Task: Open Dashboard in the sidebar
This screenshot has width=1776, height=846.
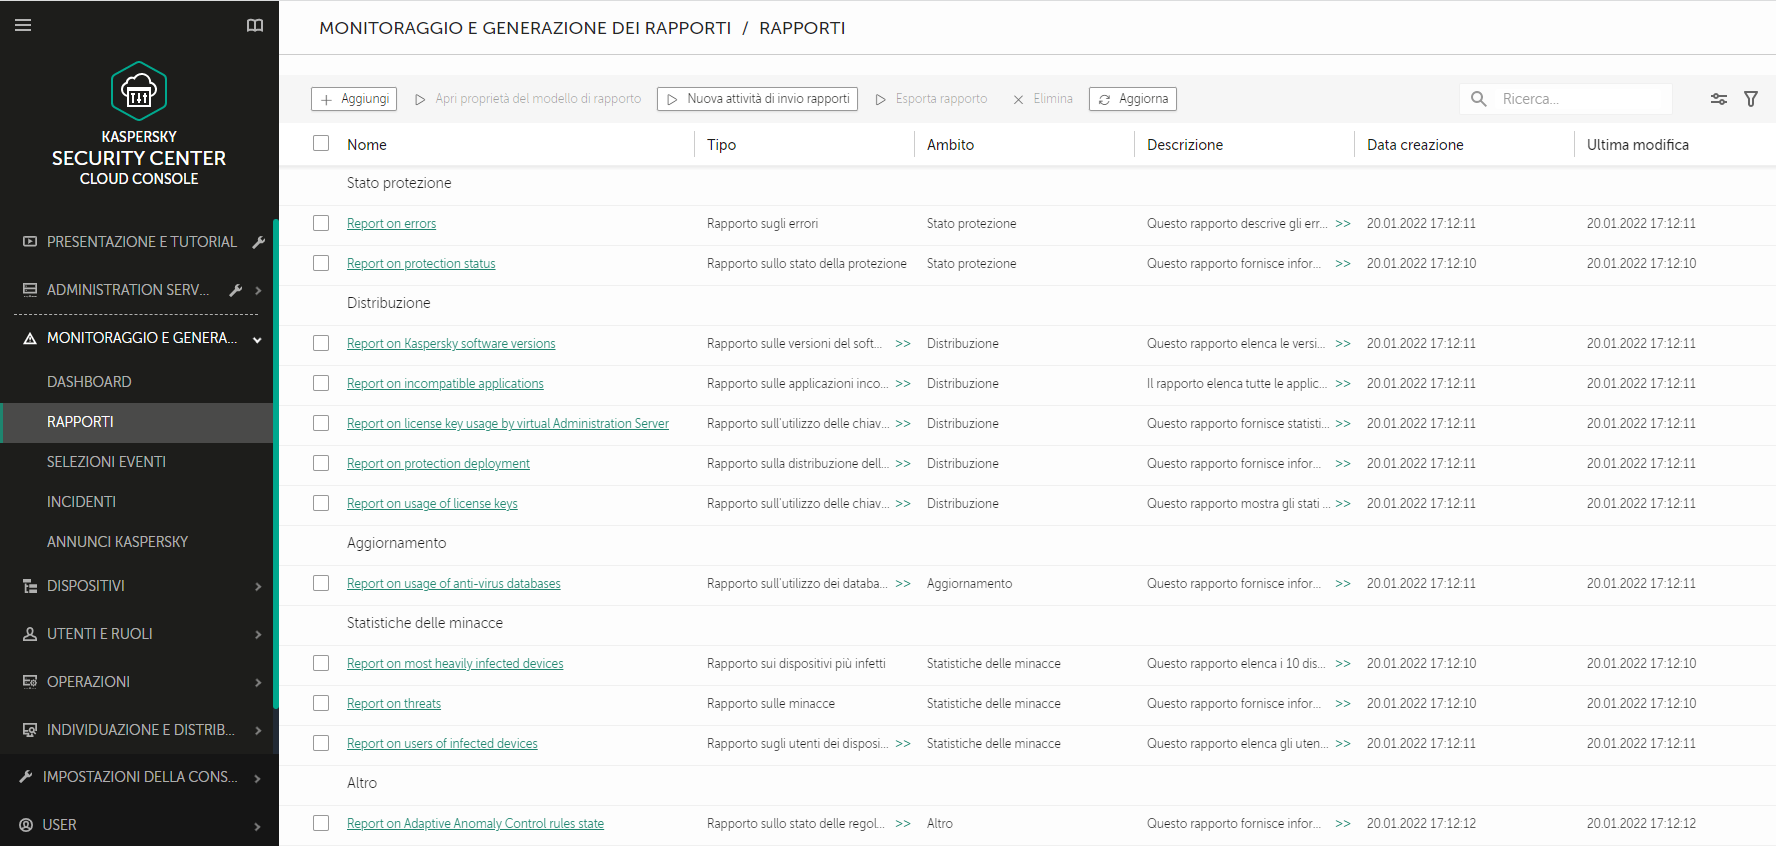Action: 89,382
